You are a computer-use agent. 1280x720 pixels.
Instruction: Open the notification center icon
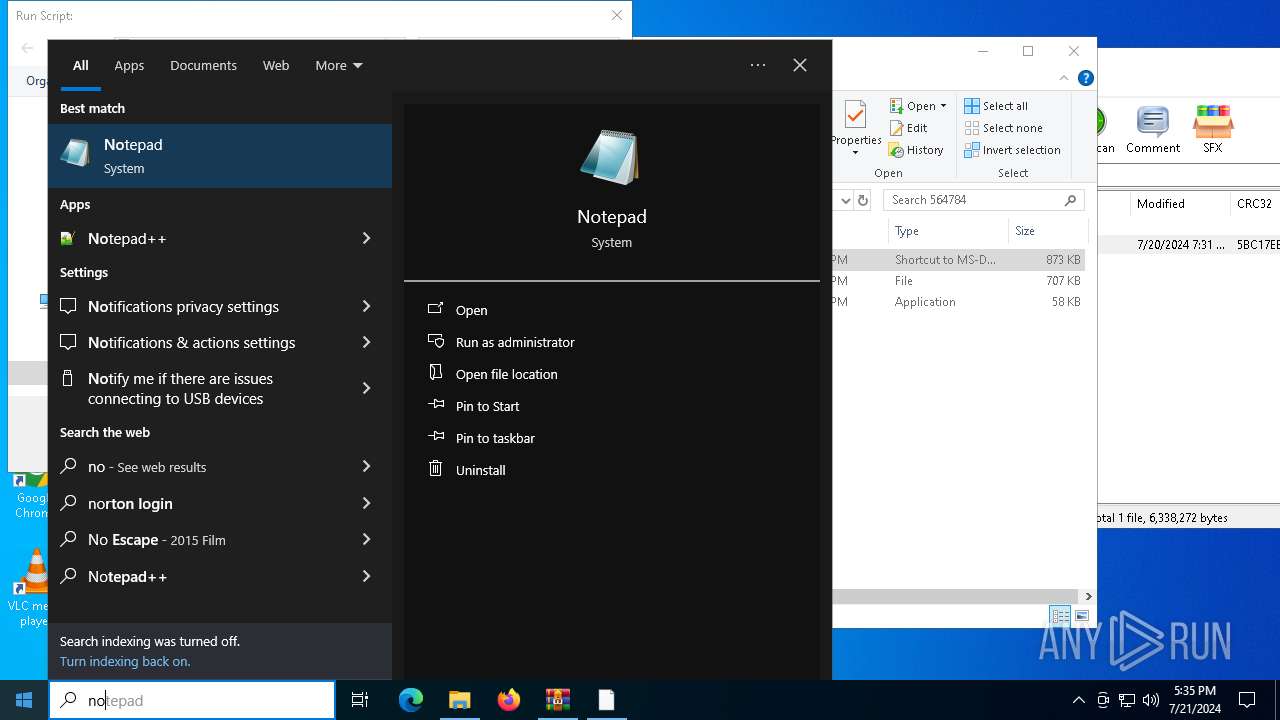[1247, 700]
